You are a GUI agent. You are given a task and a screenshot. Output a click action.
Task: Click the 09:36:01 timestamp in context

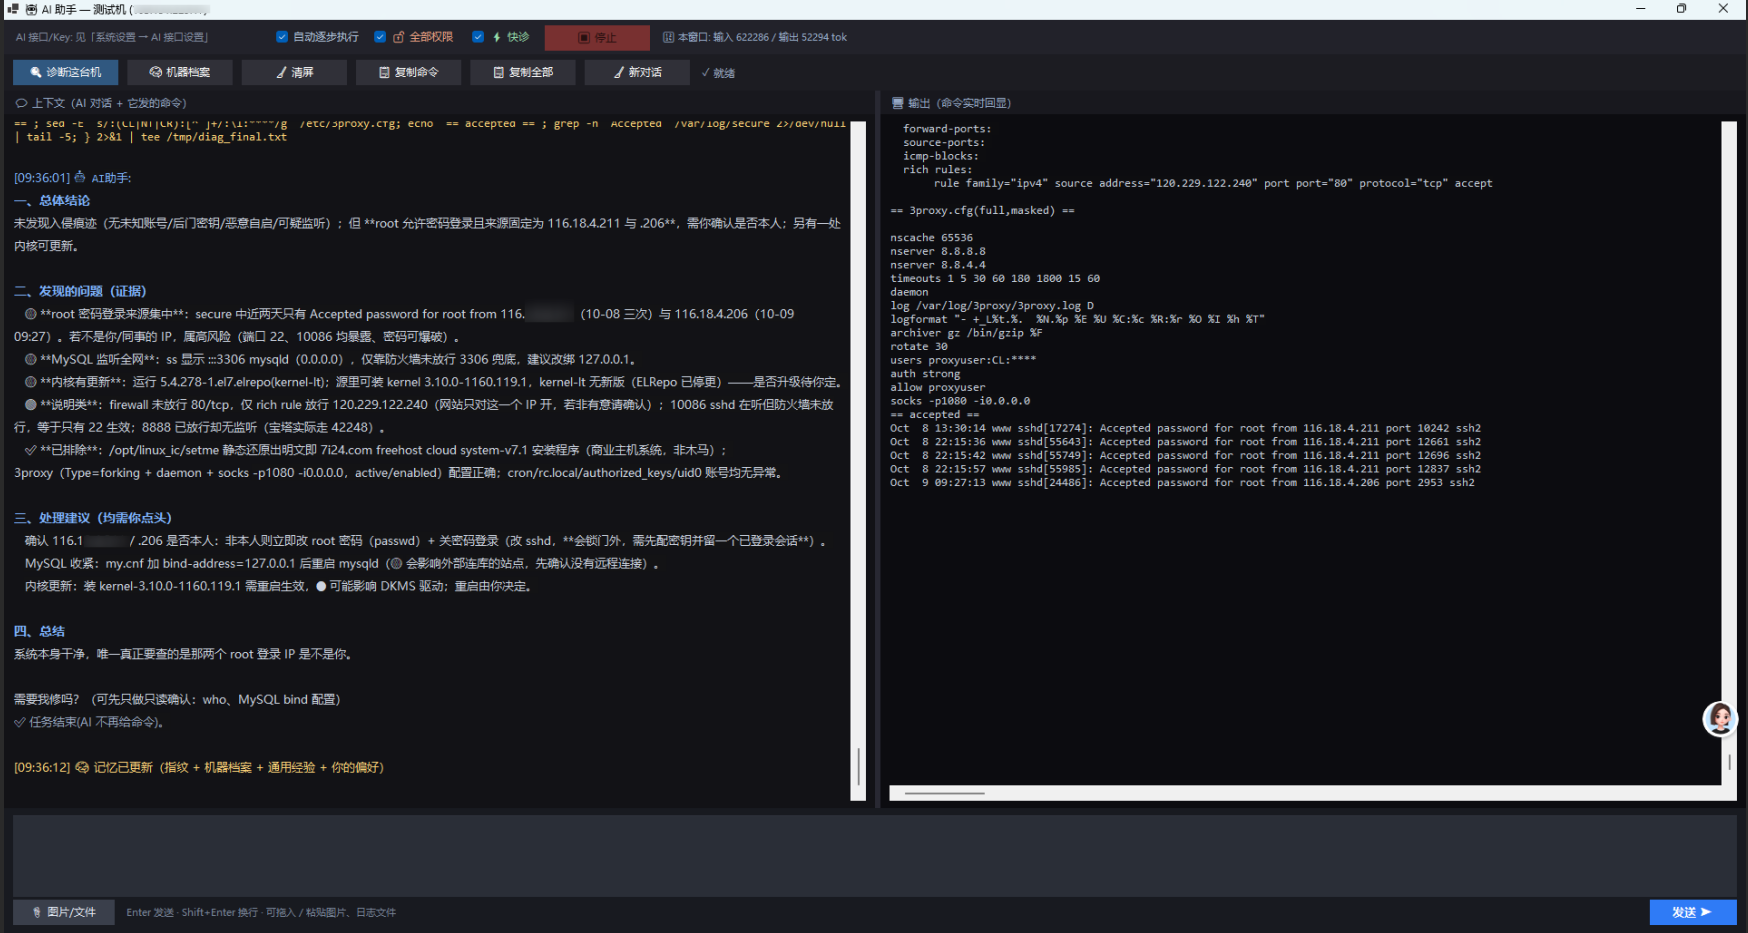[42, 178]
